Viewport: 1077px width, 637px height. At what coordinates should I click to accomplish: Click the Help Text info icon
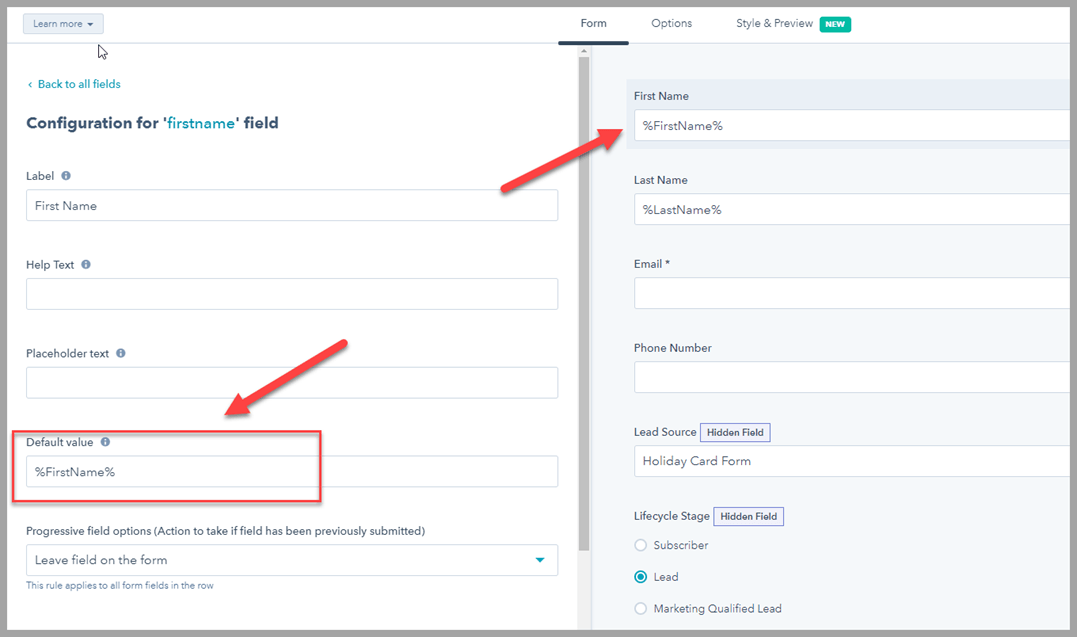(86, 265)
